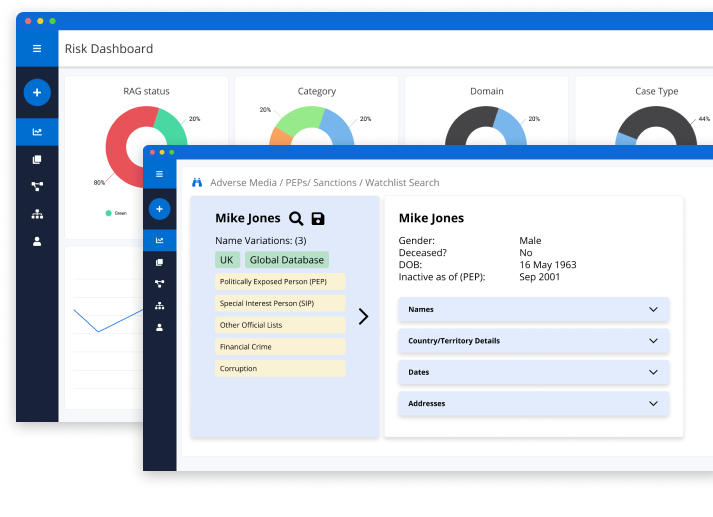Open the Addresses dropdown section
Image resolution: width=713 pixels, height=517 pixels.
click(533, 404)
